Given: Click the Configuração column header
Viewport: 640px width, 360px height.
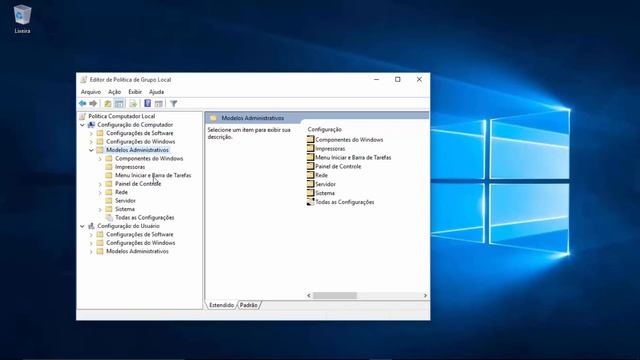Looking at the screenshot, I should tap(324, 129).
